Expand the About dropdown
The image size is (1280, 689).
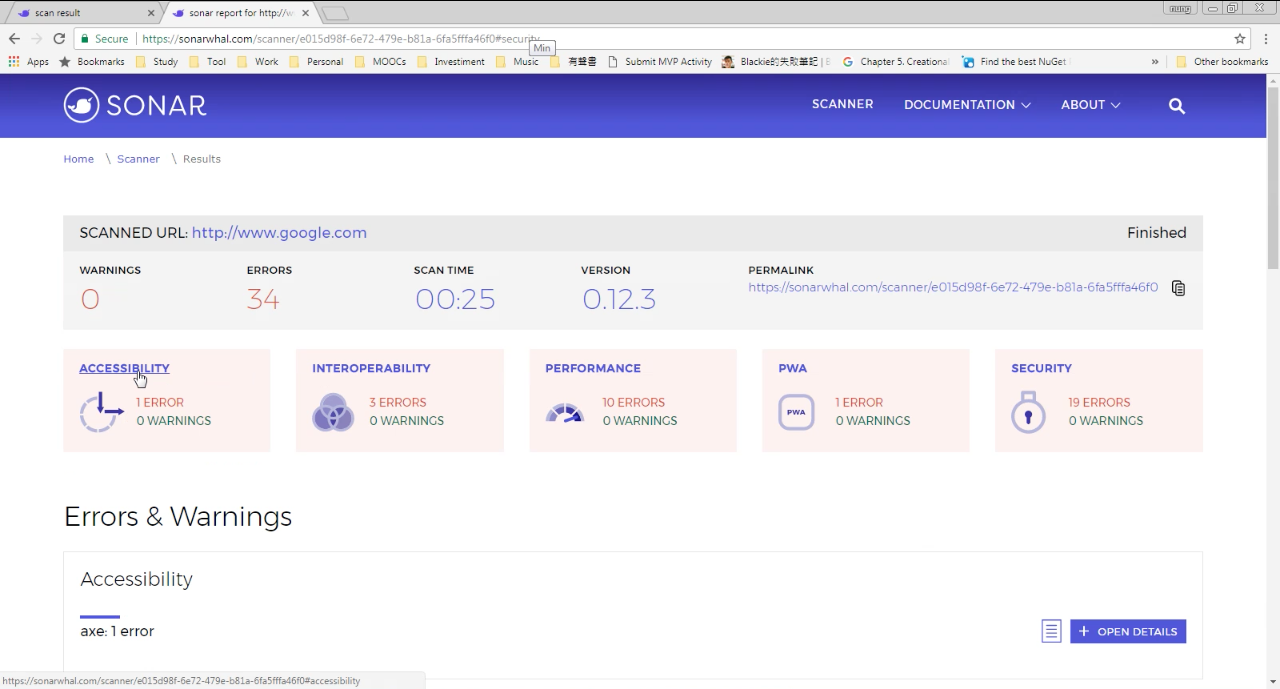tap(1090, 105)
